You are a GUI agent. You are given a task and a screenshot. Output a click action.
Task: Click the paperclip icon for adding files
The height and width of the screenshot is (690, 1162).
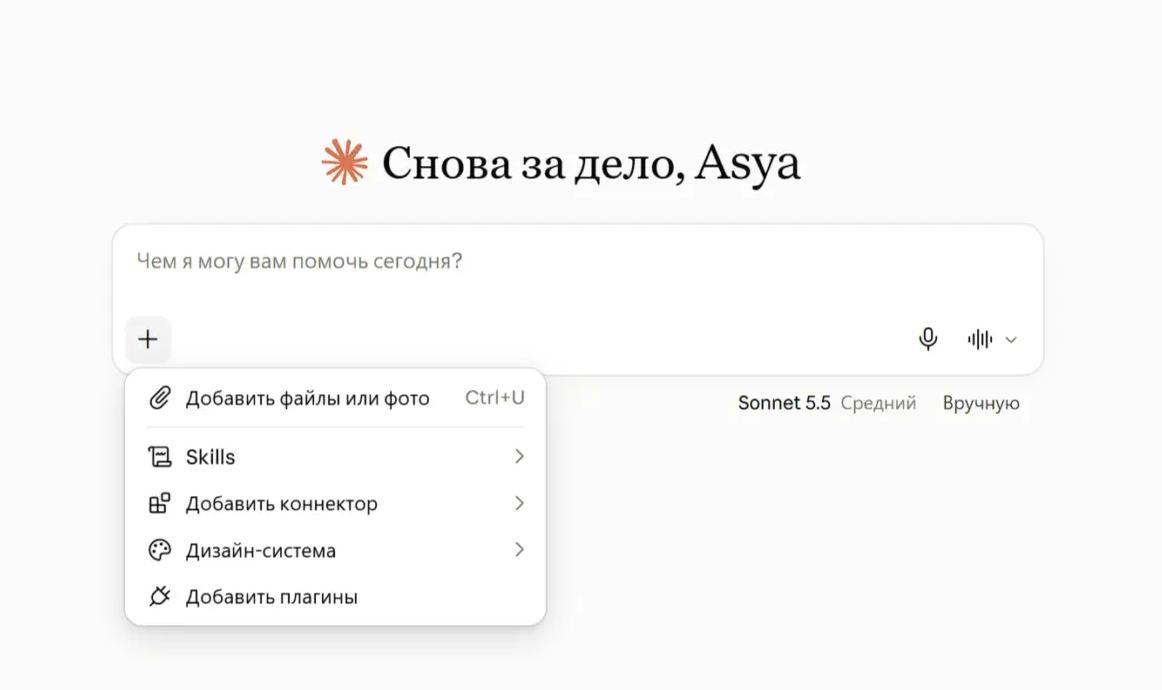click(x=160, y=398)
